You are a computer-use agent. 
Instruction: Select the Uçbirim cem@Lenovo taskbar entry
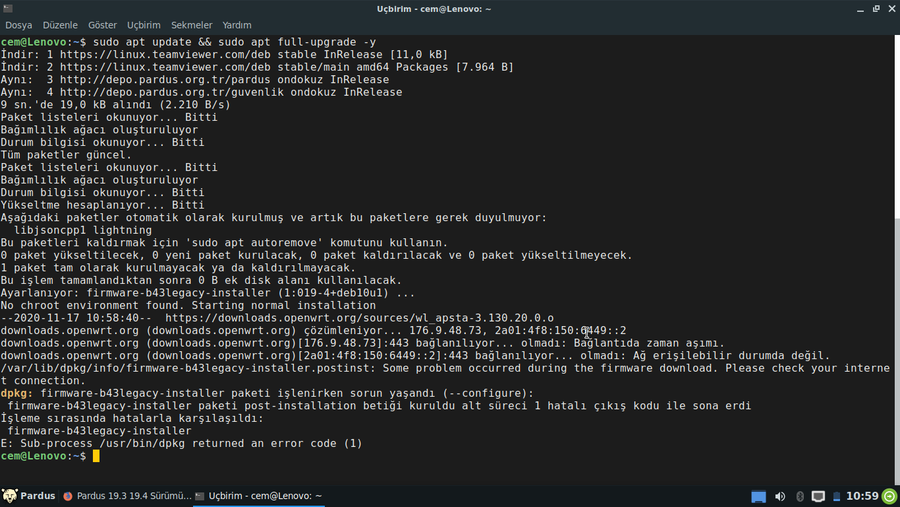[259, 496]
